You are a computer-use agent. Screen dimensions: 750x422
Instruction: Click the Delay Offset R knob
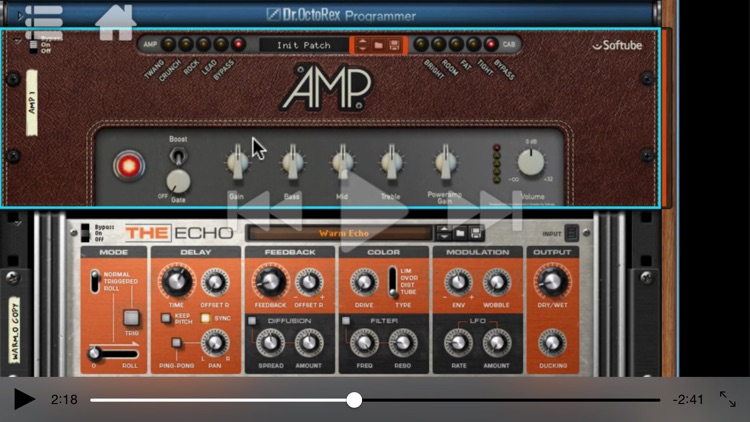pyautogui.click(x=215, y=282)
